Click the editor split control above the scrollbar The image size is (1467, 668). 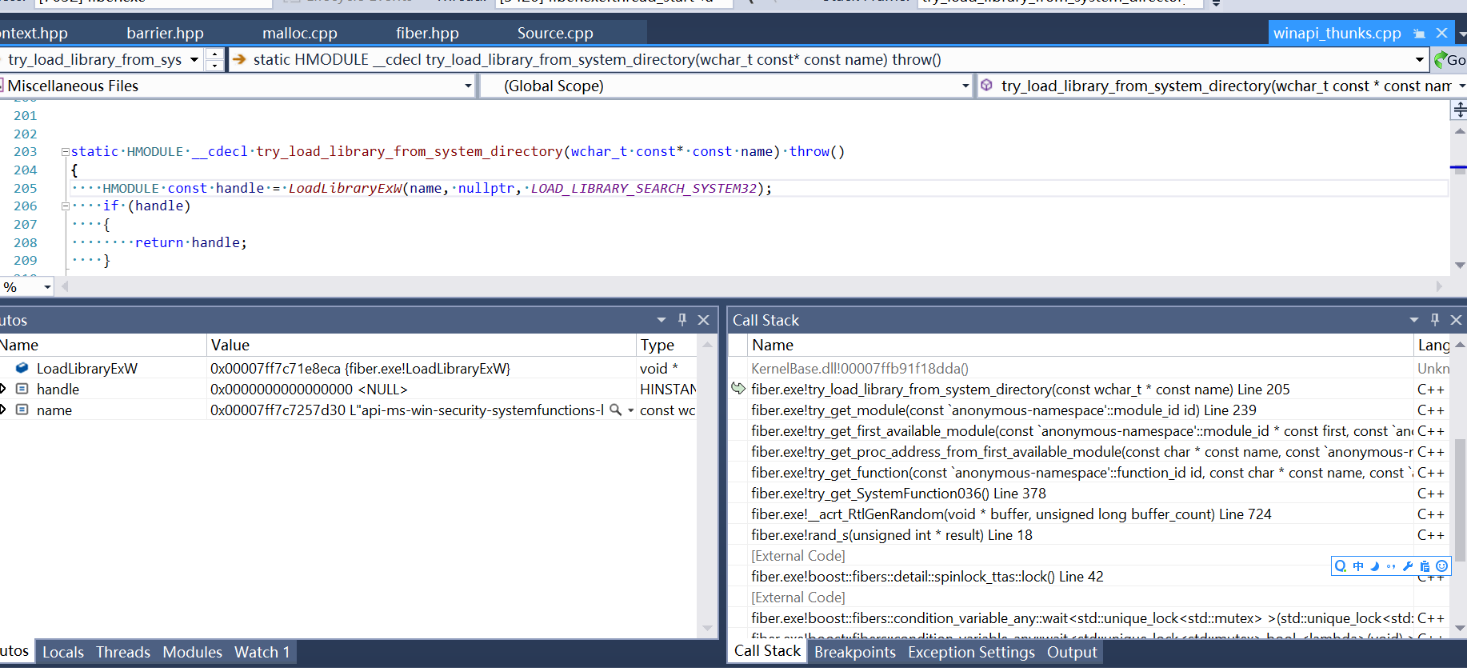coord(1458,109)
